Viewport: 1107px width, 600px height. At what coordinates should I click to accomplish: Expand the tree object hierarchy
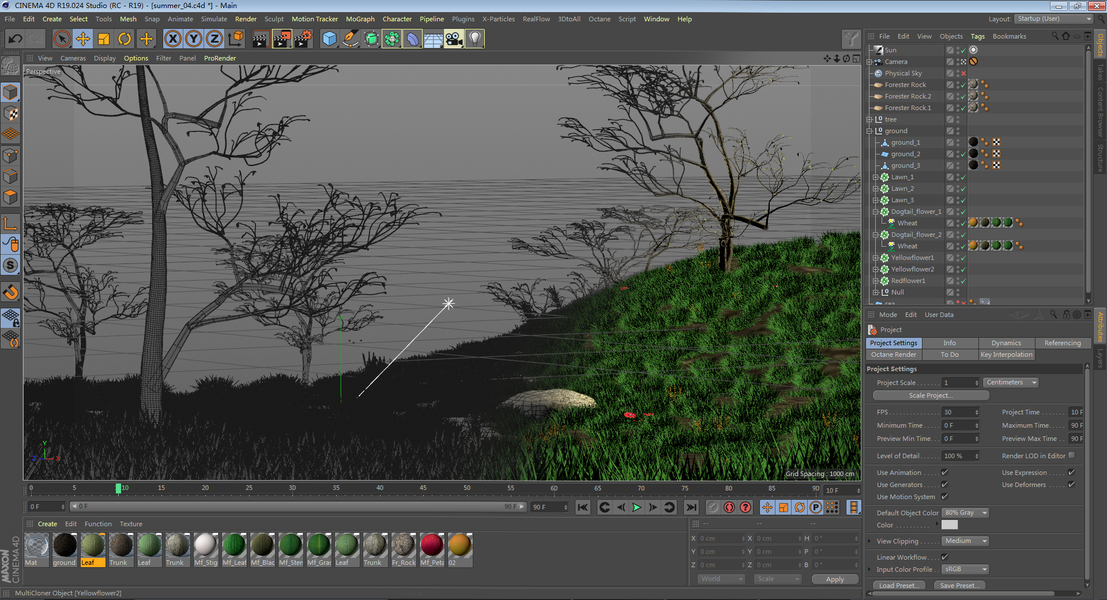[x=870, y=119]
